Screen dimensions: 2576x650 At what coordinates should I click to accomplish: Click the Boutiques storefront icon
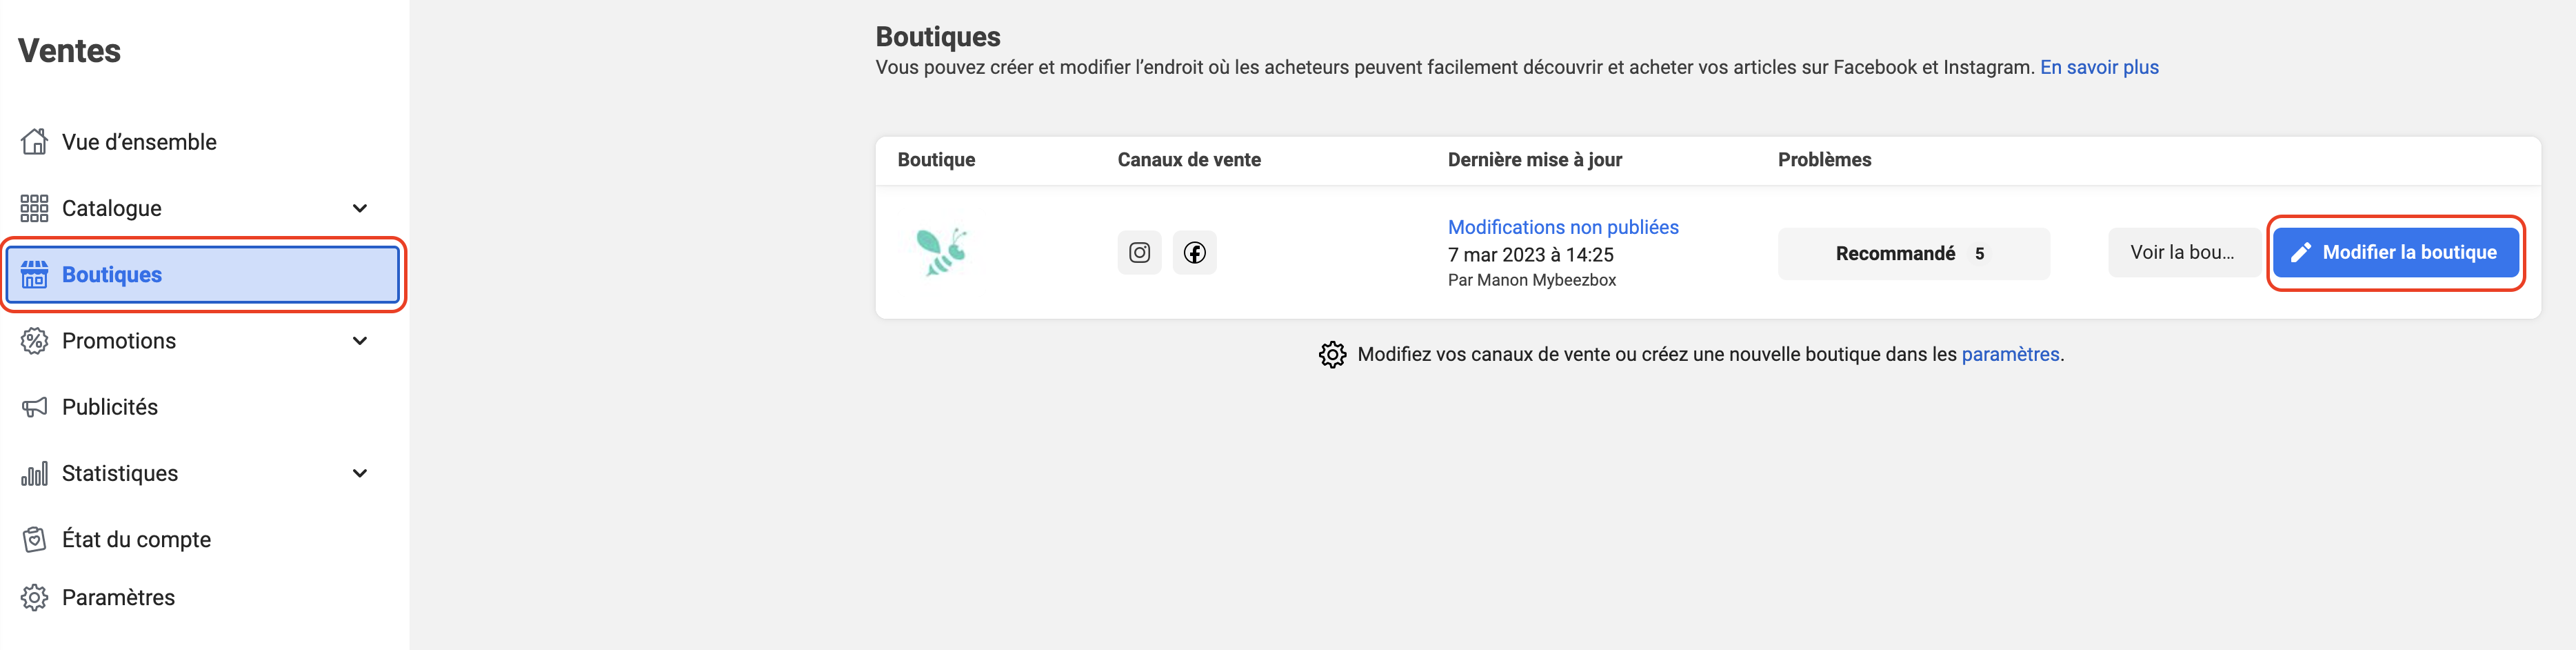(x=34, y=274)
